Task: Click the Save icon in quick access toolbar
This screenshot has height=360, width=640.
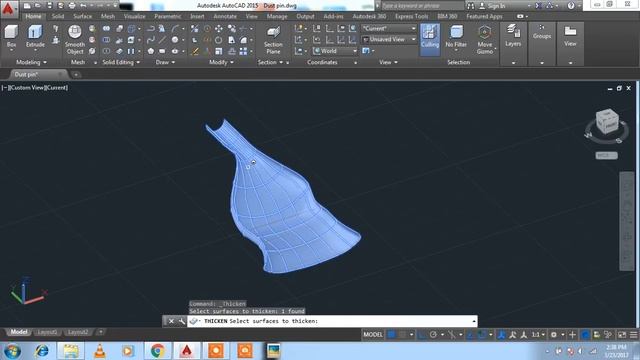Action: 49,6
